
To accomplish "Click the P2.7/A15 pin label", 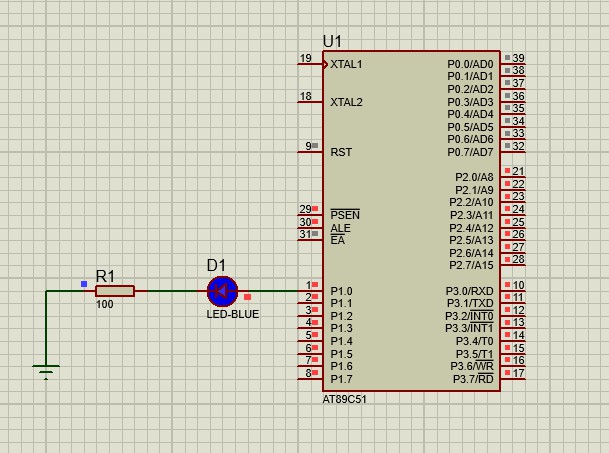I will pos(471,265).
